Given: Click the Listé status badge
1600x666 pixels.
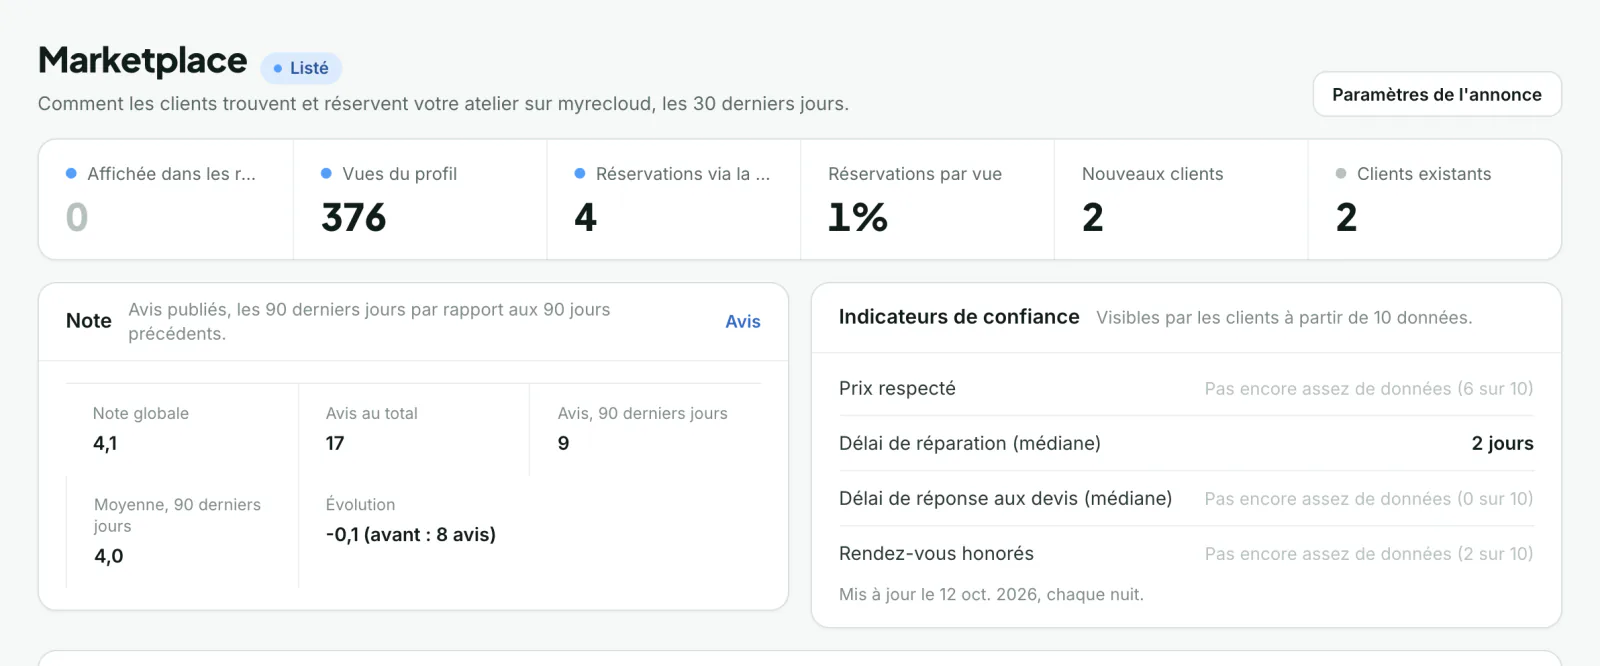Looking at the screenshot, I should click(x=301, y=68).
